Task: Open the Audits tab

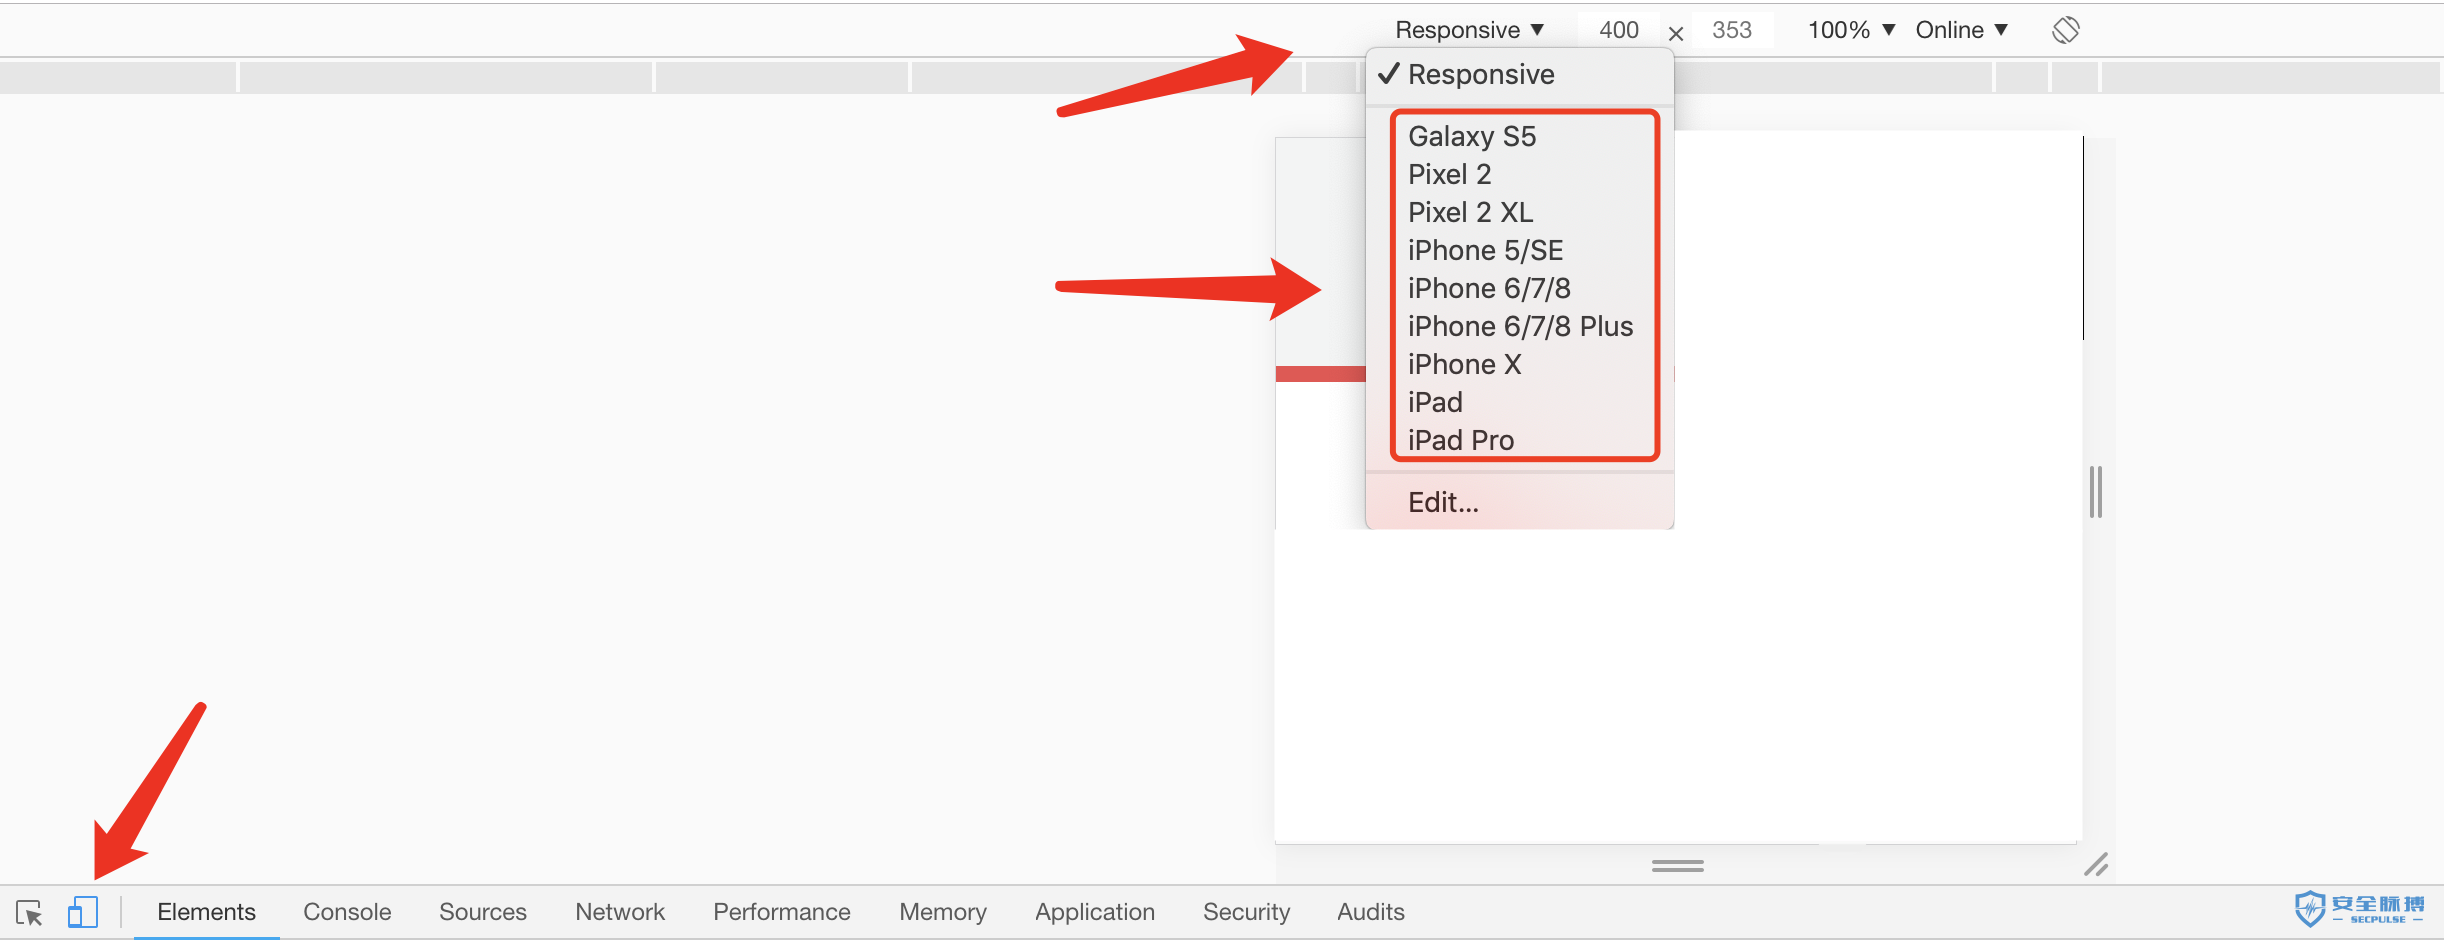Action: (1371, 912)
